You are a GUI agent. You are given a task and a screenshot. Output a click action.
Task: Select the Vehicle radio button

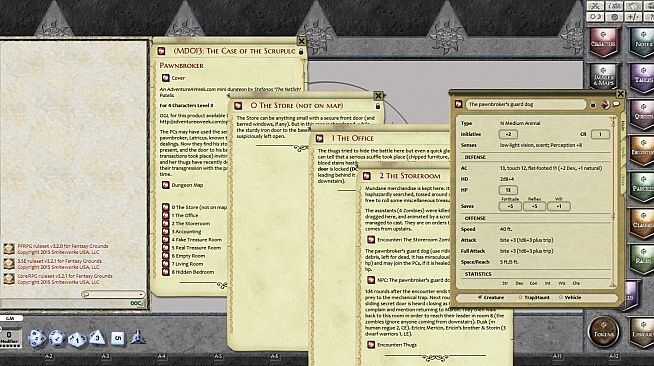pyautogui.click(x=561, y=297)
